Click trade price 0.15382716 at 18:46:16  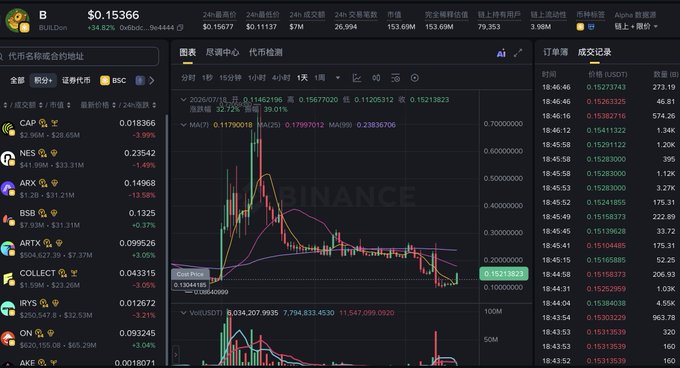click(x=606, y=116)
